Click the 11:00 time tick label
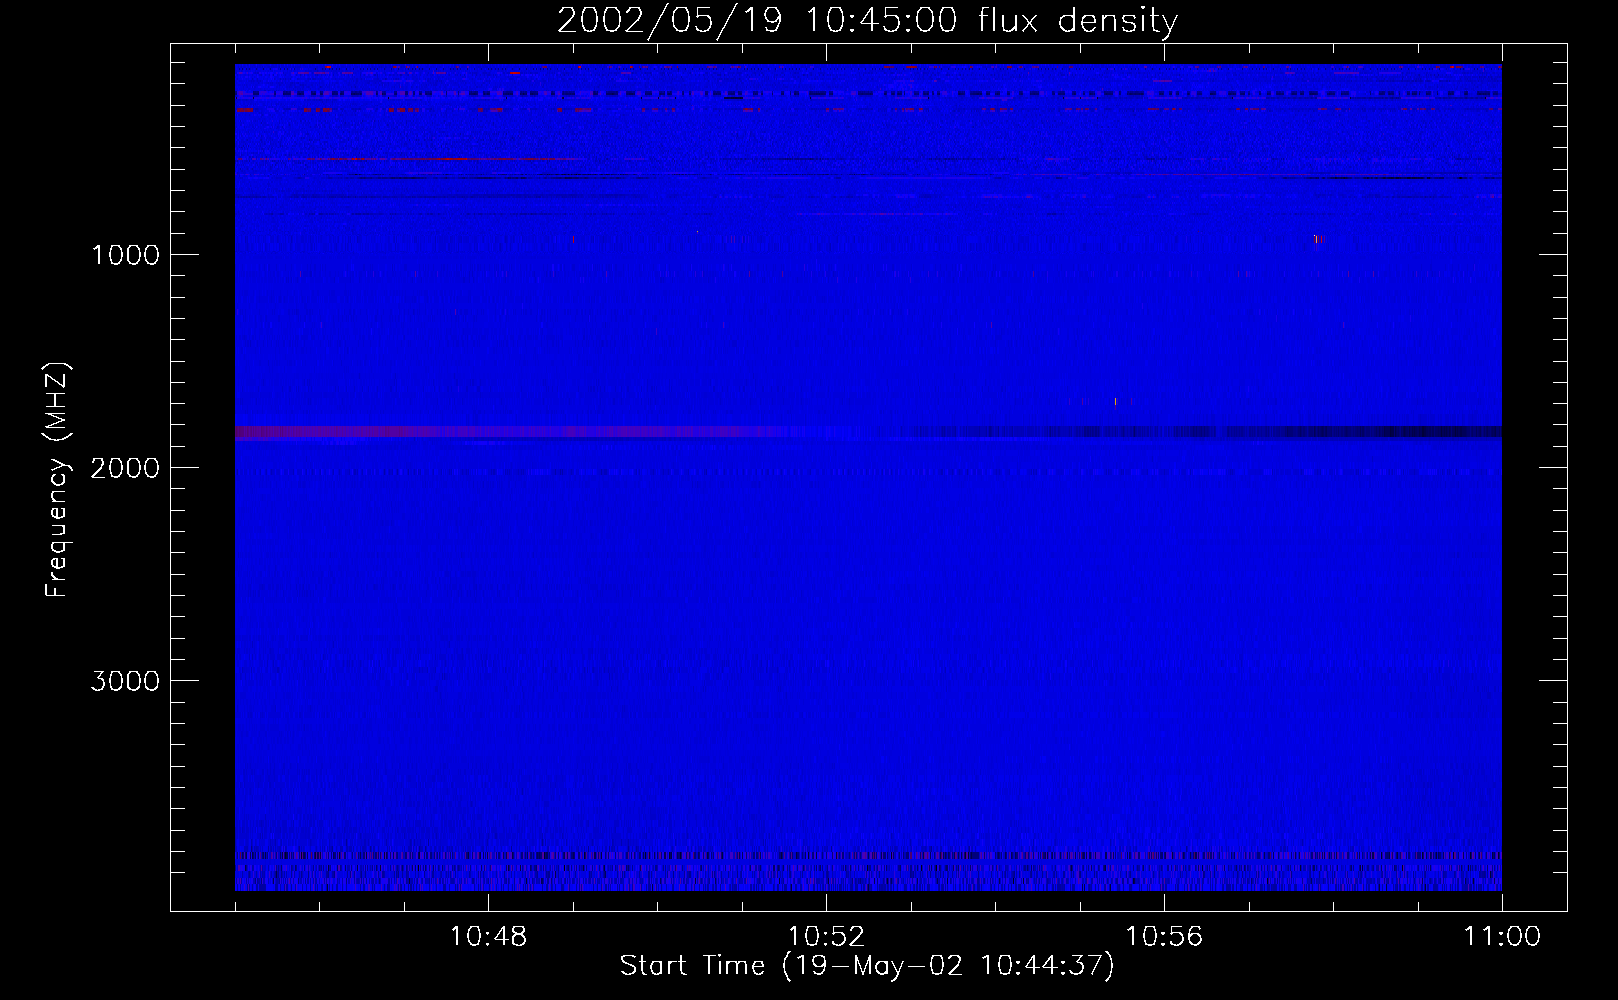This screenshot has width=1618, height=1000. point(1502,937)
